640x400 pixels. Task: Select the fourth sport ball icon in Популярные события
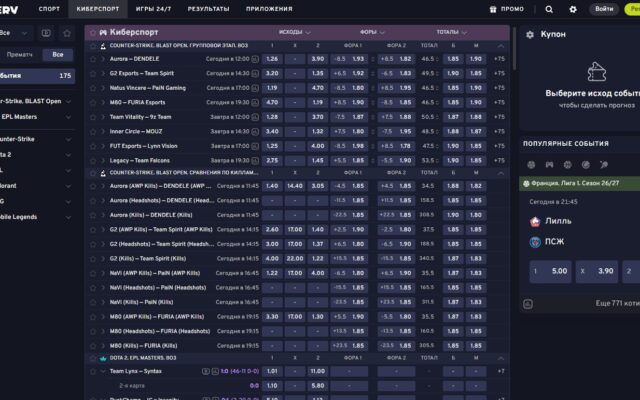tap(586, 164)
